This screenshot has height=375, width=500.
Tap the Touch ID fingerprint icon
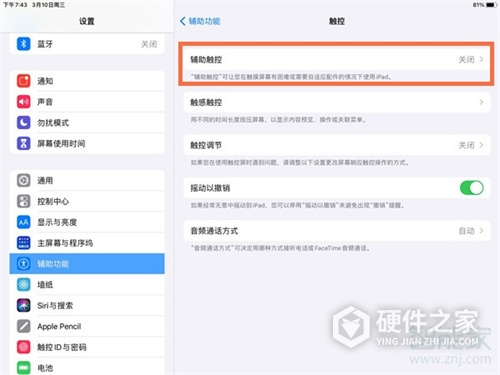click(23, 347)
